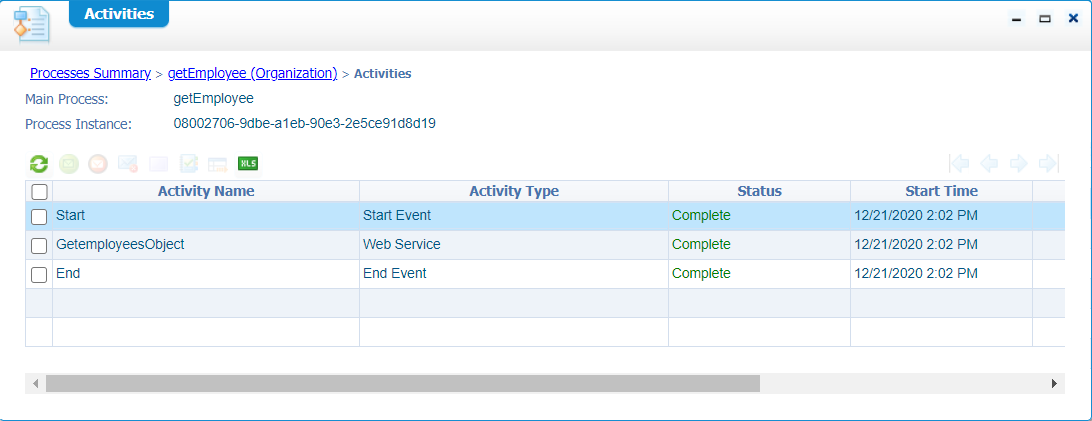Click the green envelope toolbar icon
The image size is (1092, 421).
click(69, 164)
